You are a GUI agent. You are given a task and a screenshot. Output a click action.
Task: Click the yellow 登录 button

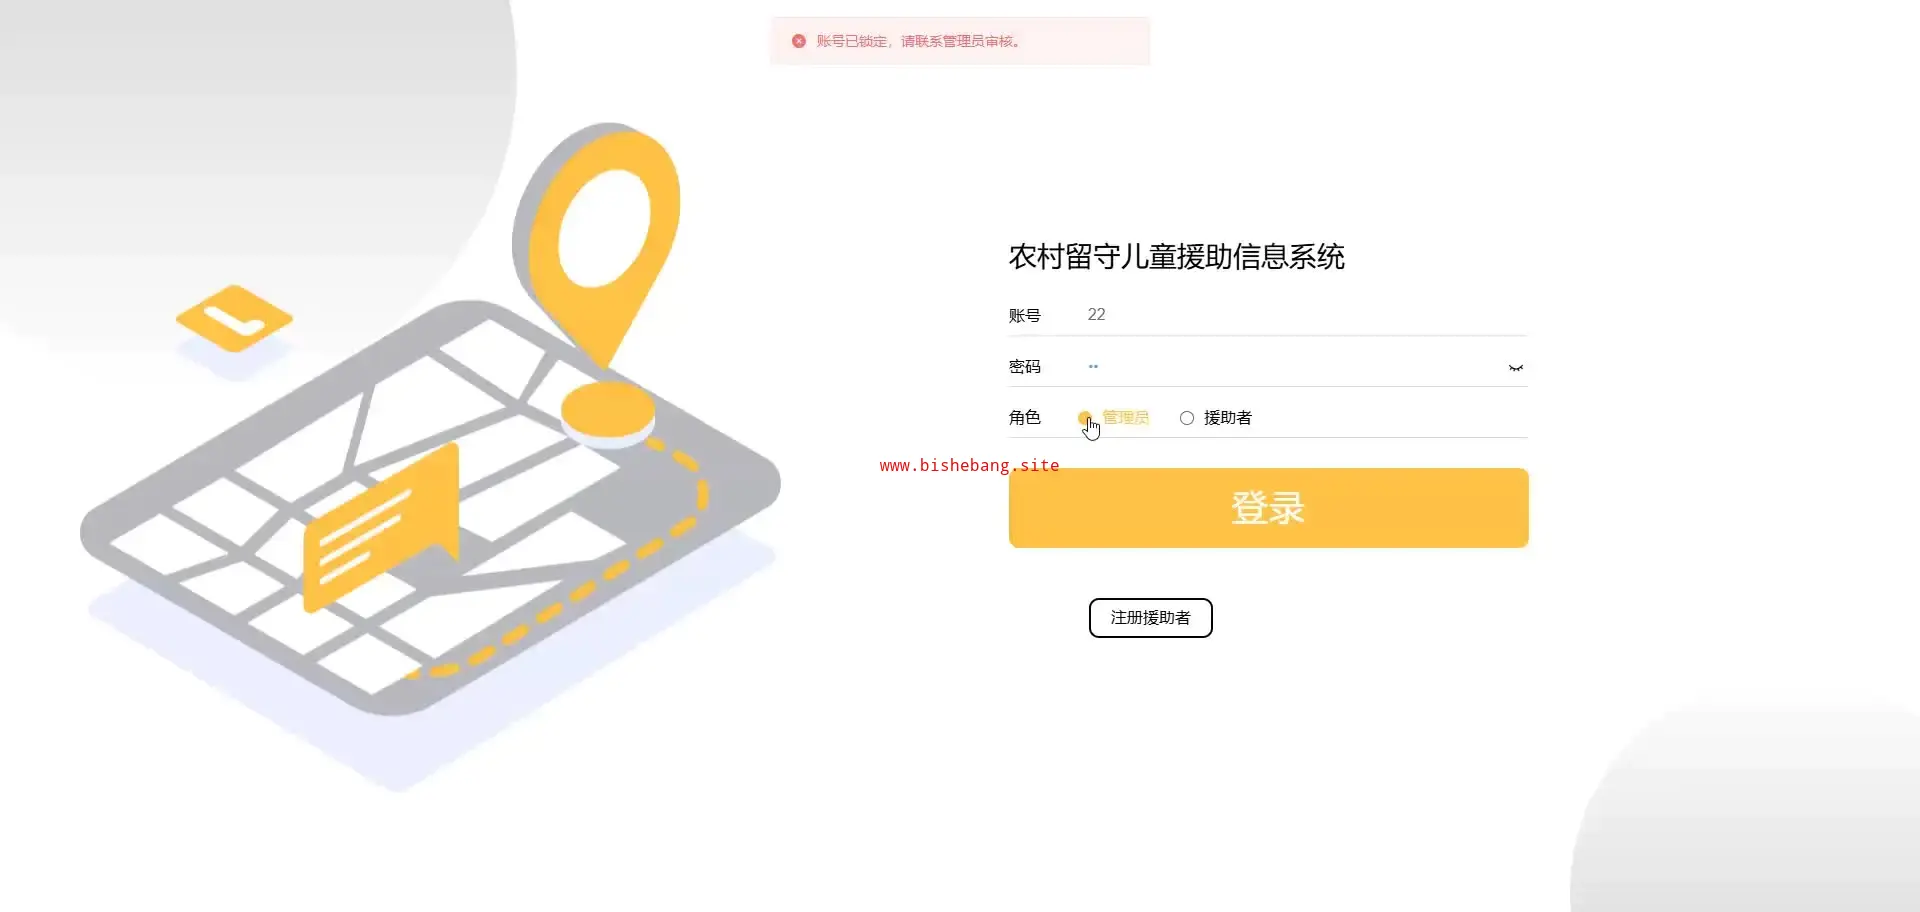pyautogui.click(x=1268, y=508)
